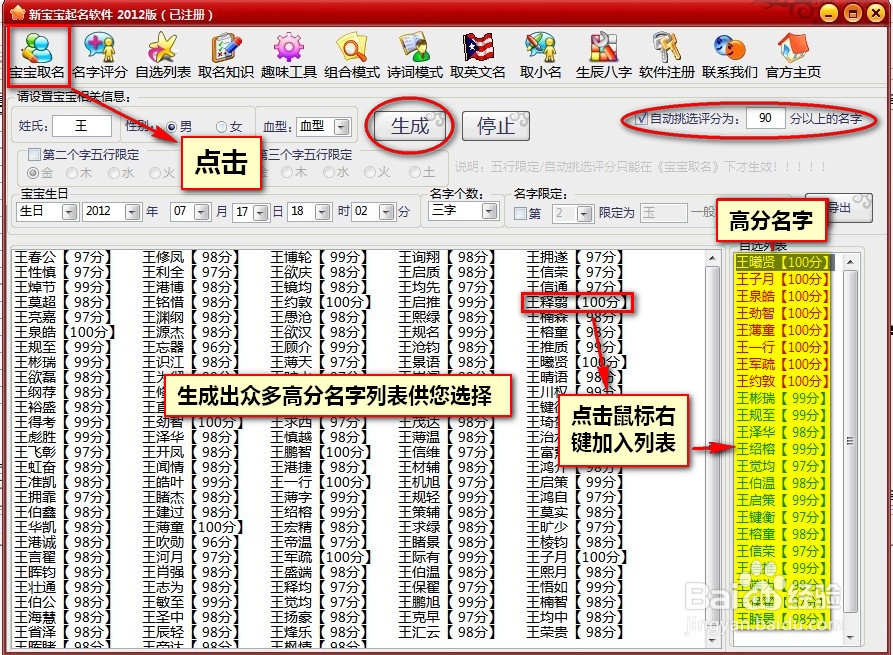Select 王曦贤 100分 in 自选列表
The width and height of the screenshot is (893, 655).
pyautogui.click(x=783, y=262)
